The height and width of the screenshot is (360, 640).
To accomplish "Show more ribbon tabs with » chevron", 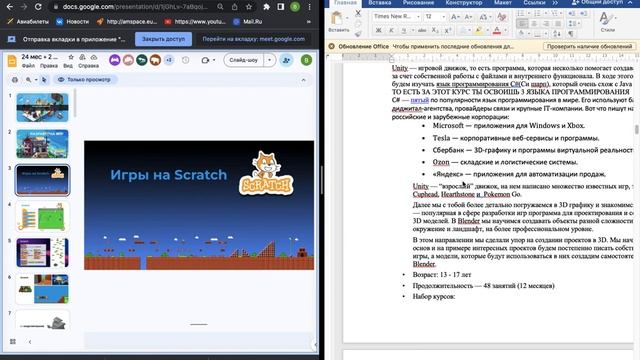I will (555, 3).
